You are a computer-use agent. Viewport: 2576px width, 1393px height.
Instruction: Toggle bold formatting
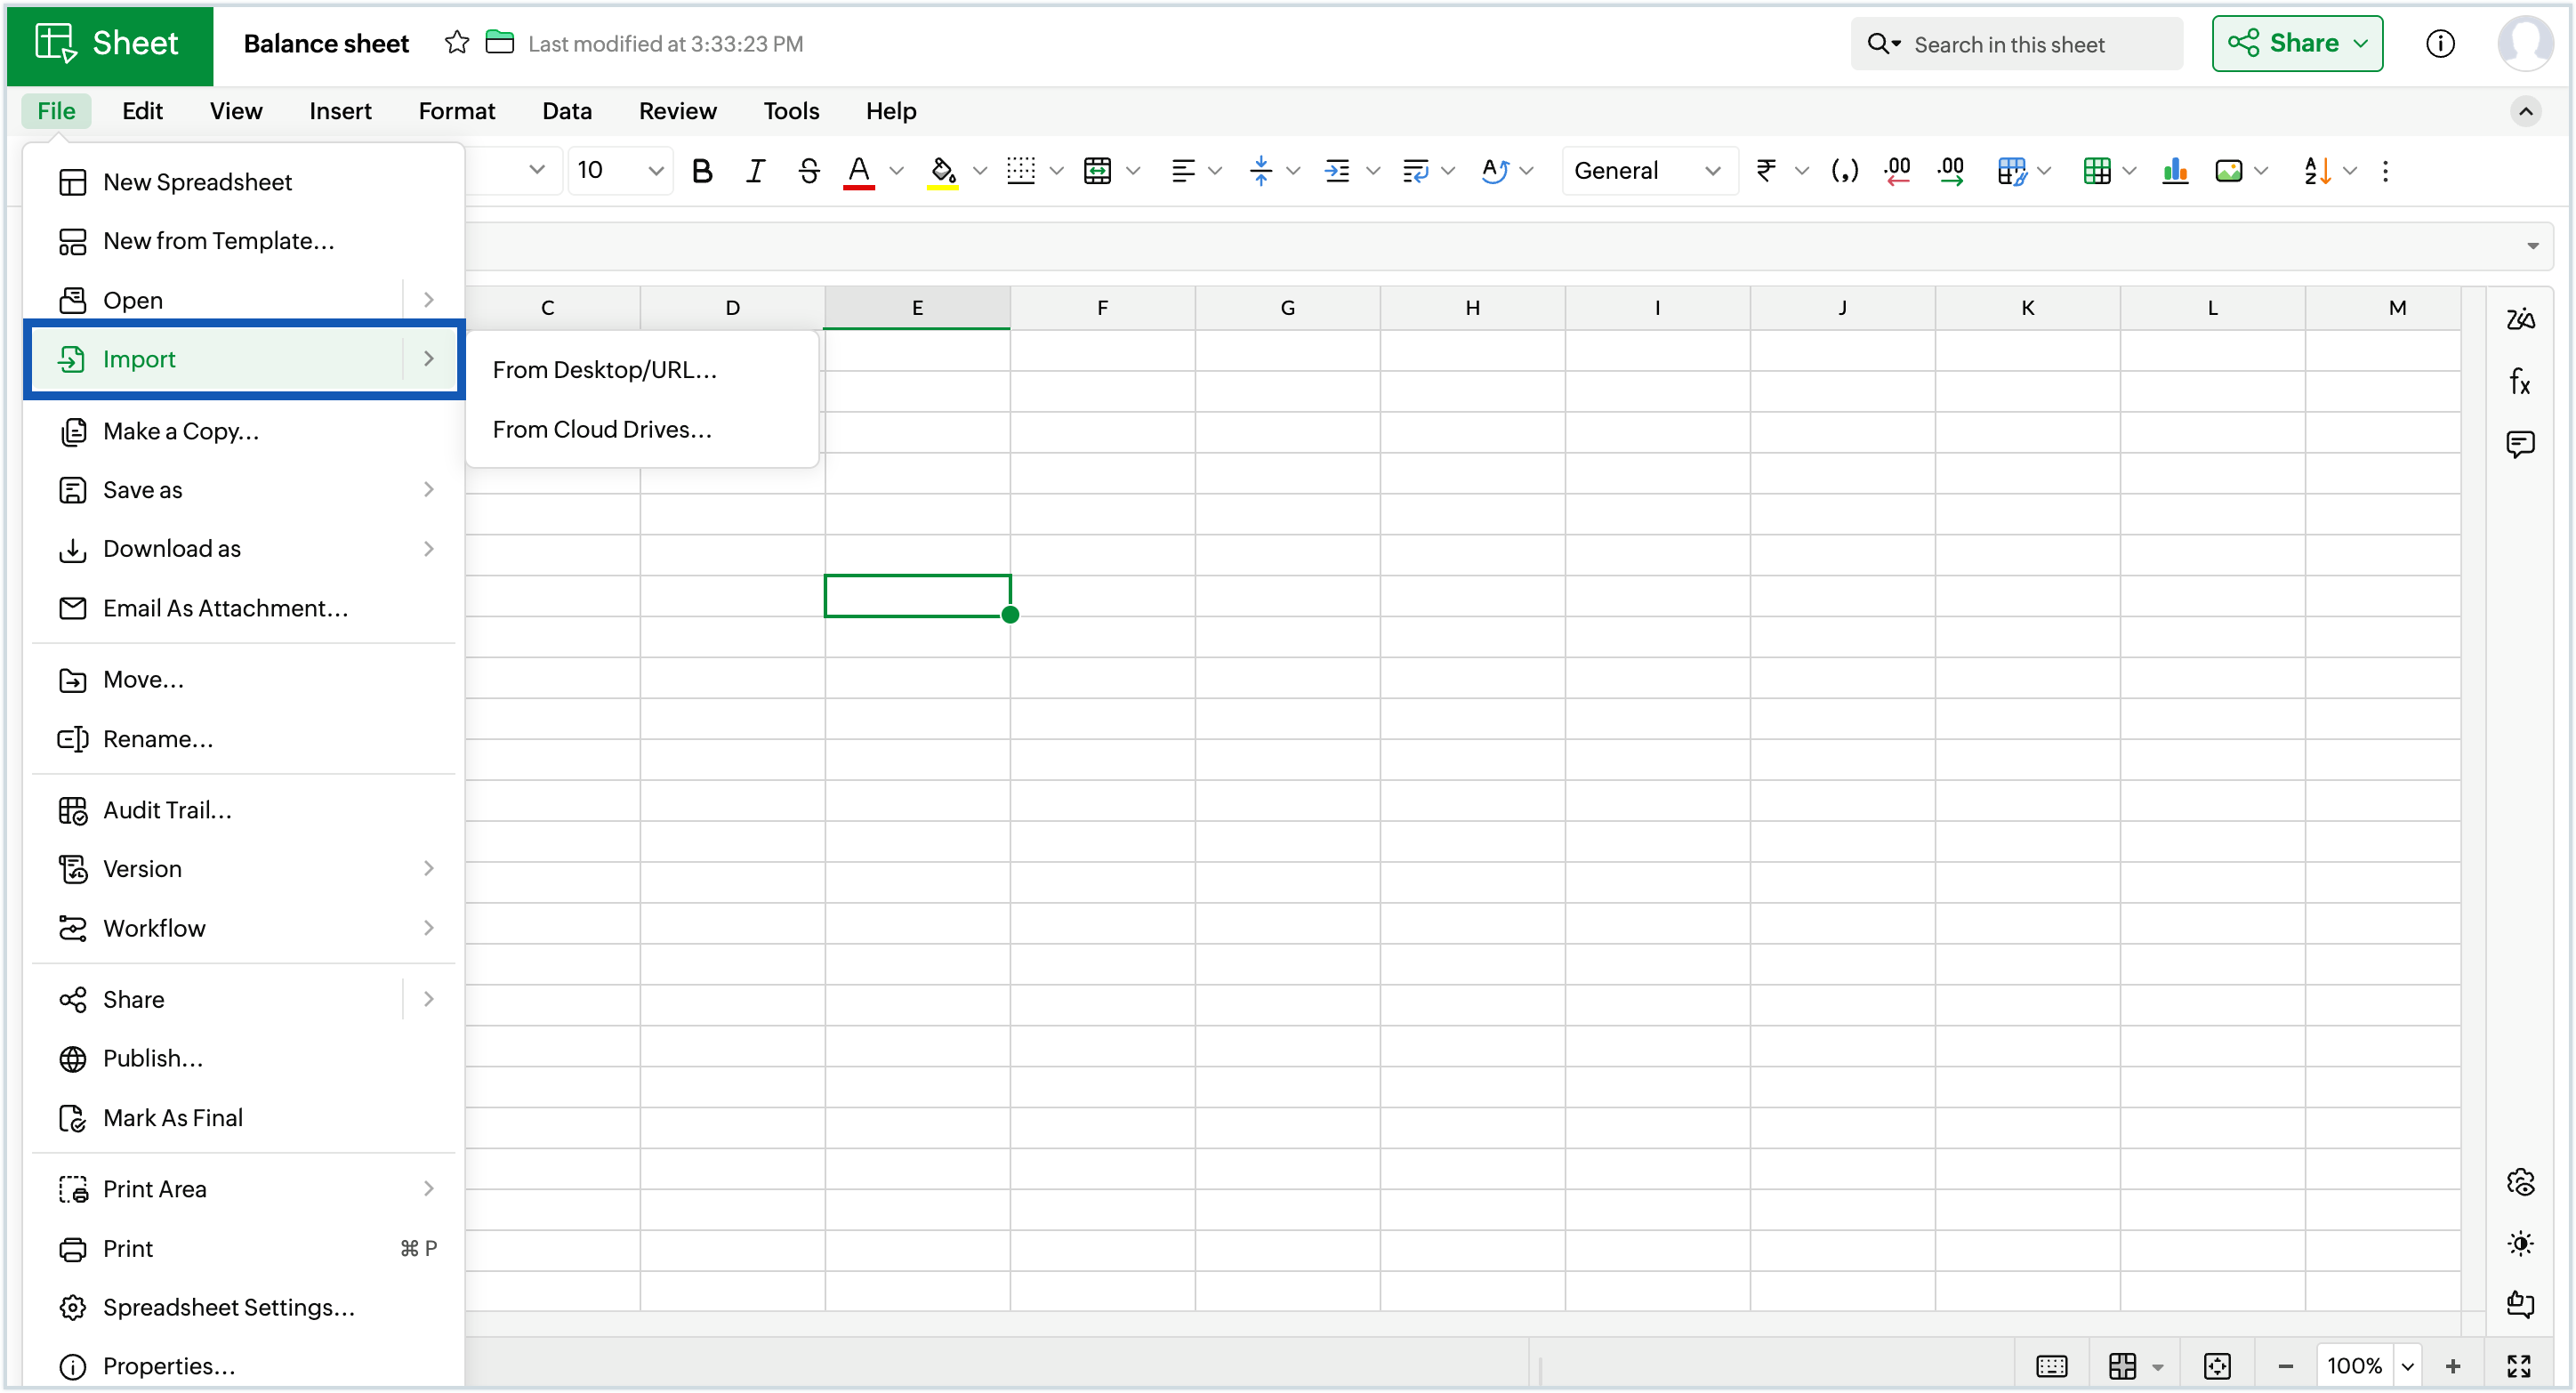pos(703,171)
